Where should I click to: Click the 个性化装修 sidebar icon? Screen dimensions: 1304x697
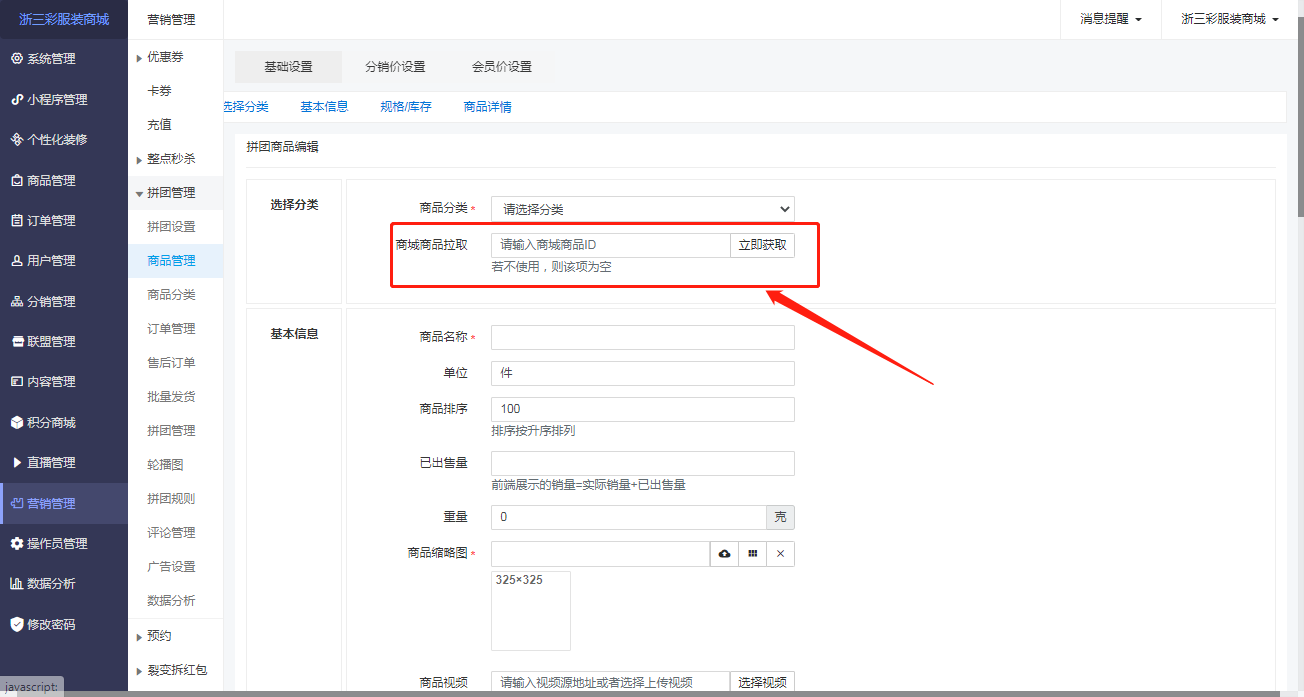click(17, 140)
